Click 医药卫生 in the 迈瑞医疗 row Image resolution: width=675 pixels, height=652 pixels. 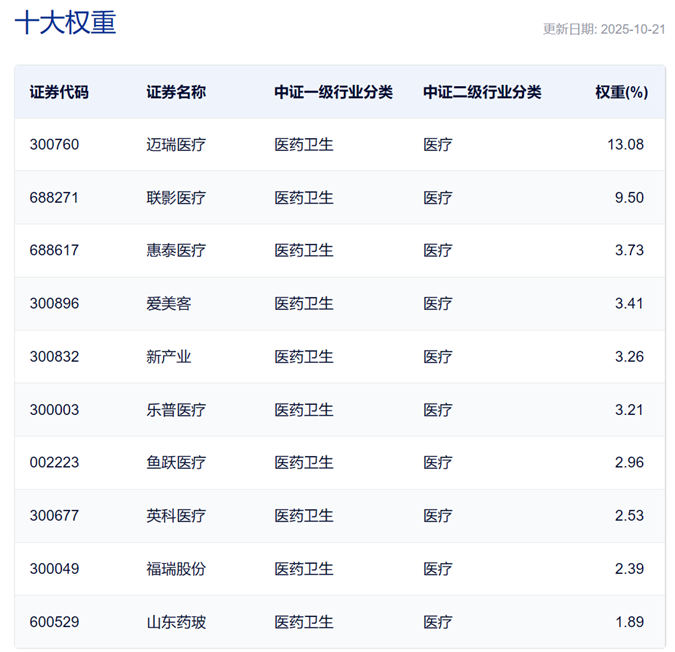tap(304, 145)
